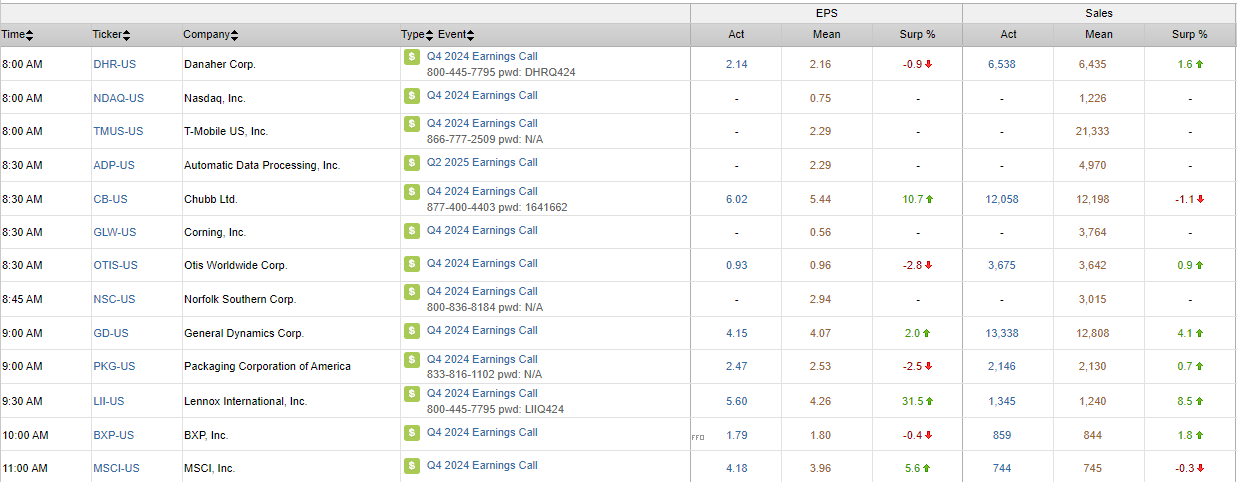This screenshot has width=1237, height=482.
Task: Sort the table by Ticker column
Action: click(111, 35)
